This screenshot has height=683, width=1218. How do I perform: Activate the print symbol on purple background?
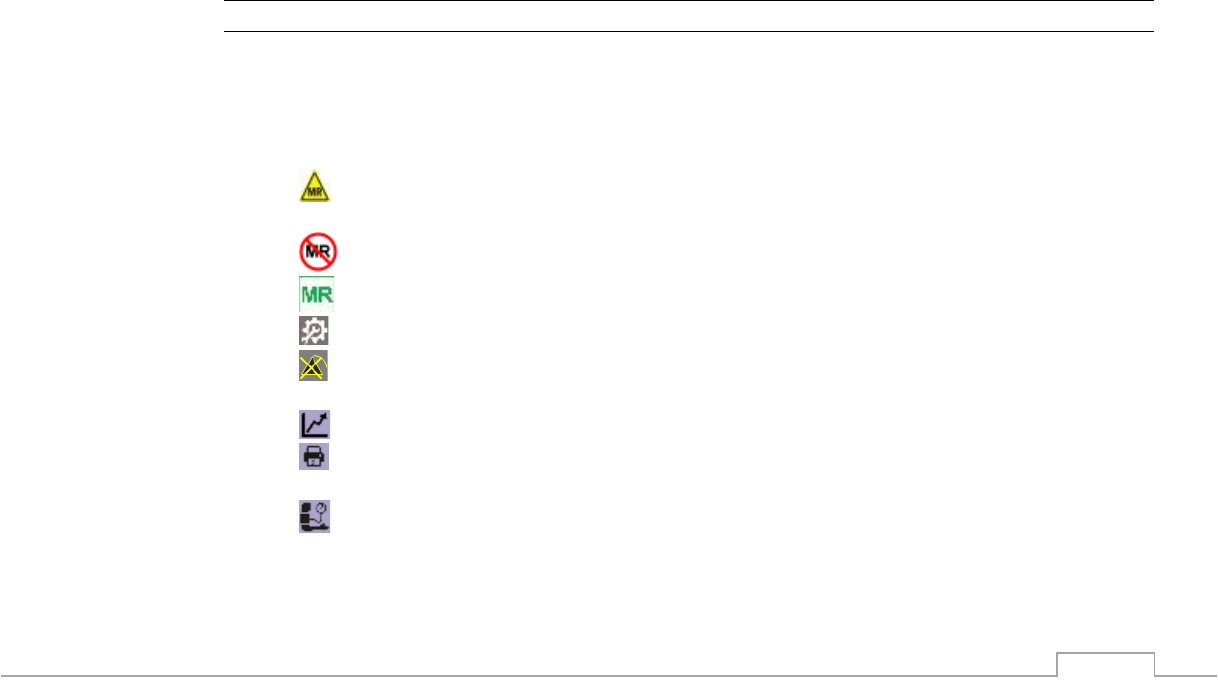click(x=315, y=456)
